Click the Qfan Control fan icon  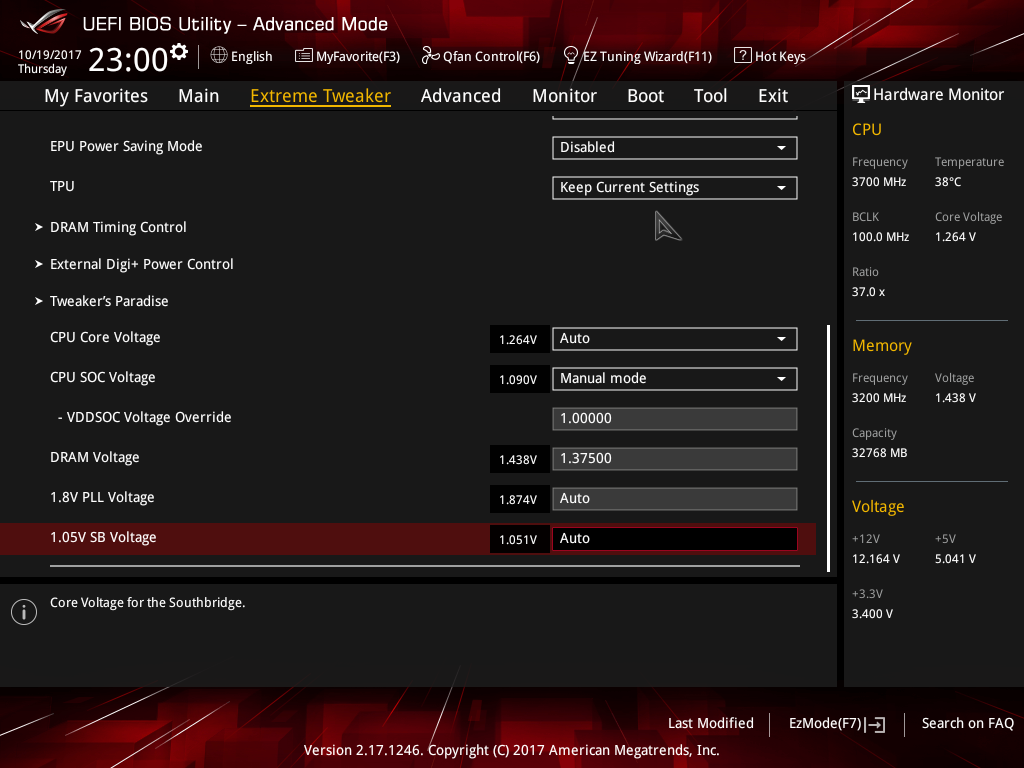pos(430,56)
